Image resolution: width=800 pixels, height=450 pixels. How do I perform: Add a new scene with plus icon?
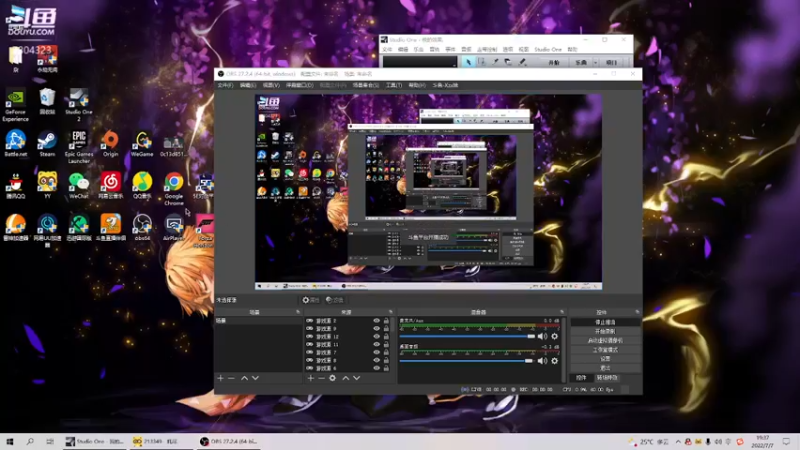point(220,378)
